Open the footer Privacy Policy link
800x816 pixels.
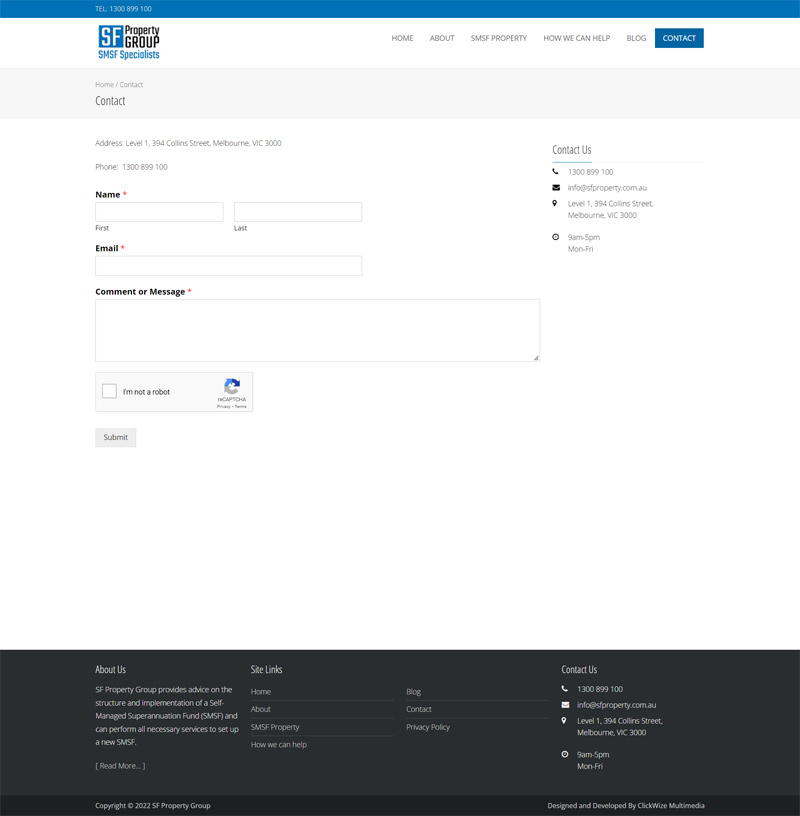pos(428,727)
